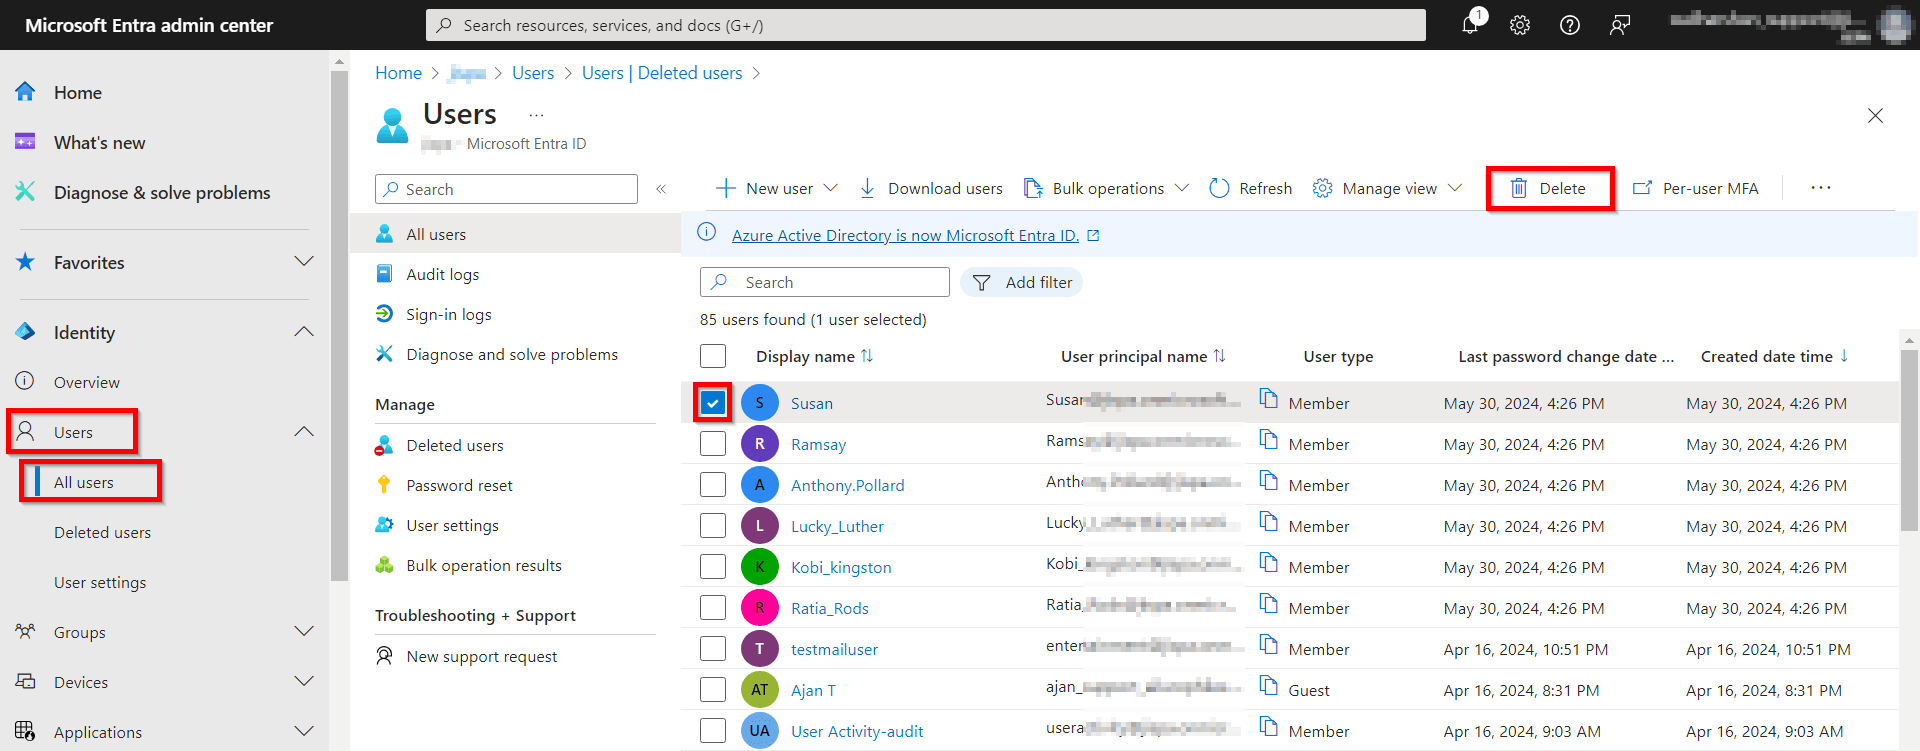Open the Azure Active Directory renamed link
This screenshot has width=1920, height=751.
(905, 235)
